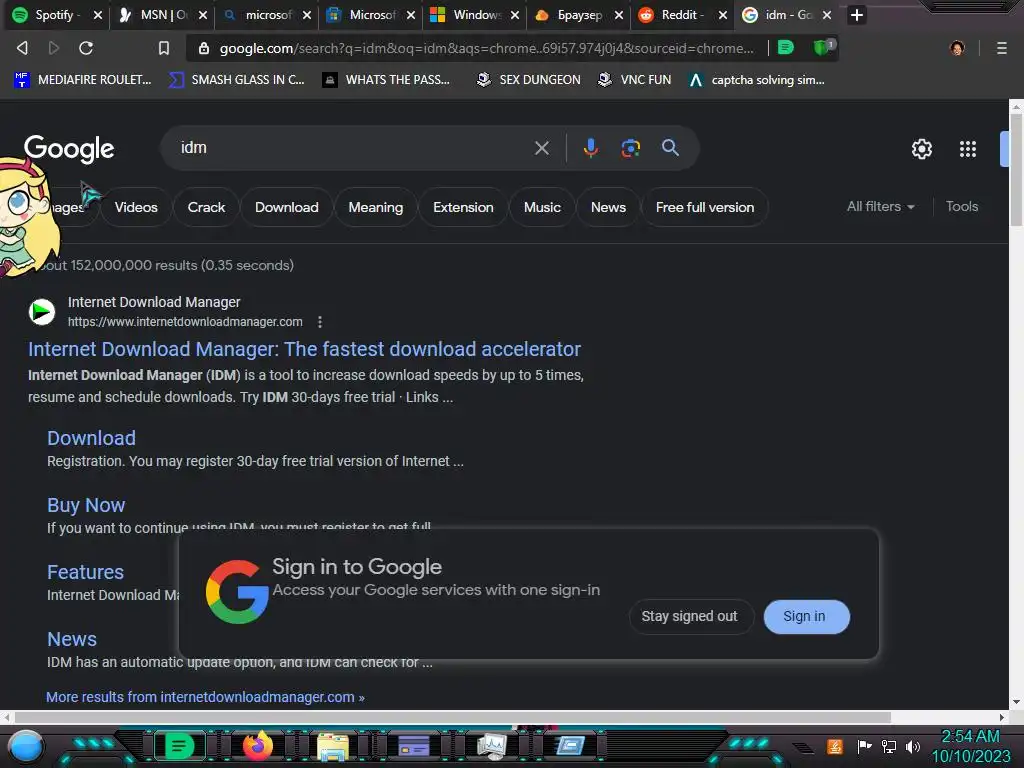Select Free full version chip
The width and height of the screenshot is (1024, 768).
(705, 207)
